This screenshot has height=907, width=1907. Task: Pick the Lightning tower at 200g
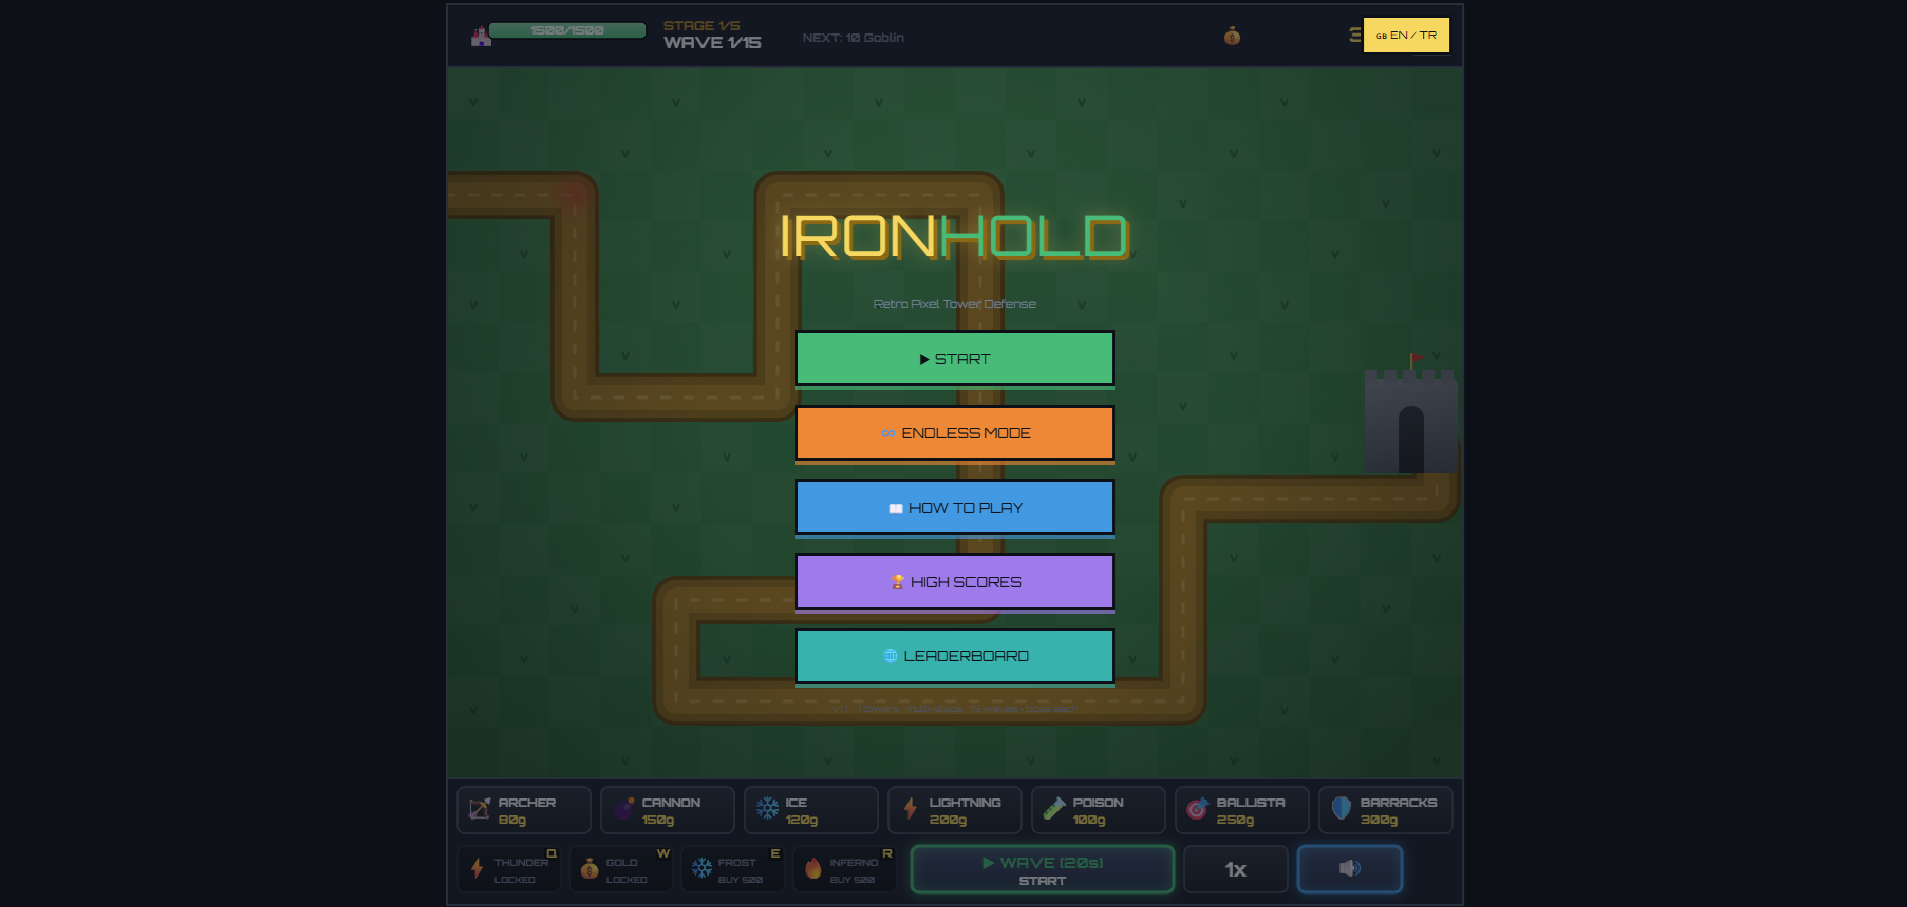(x=954, y=810)
